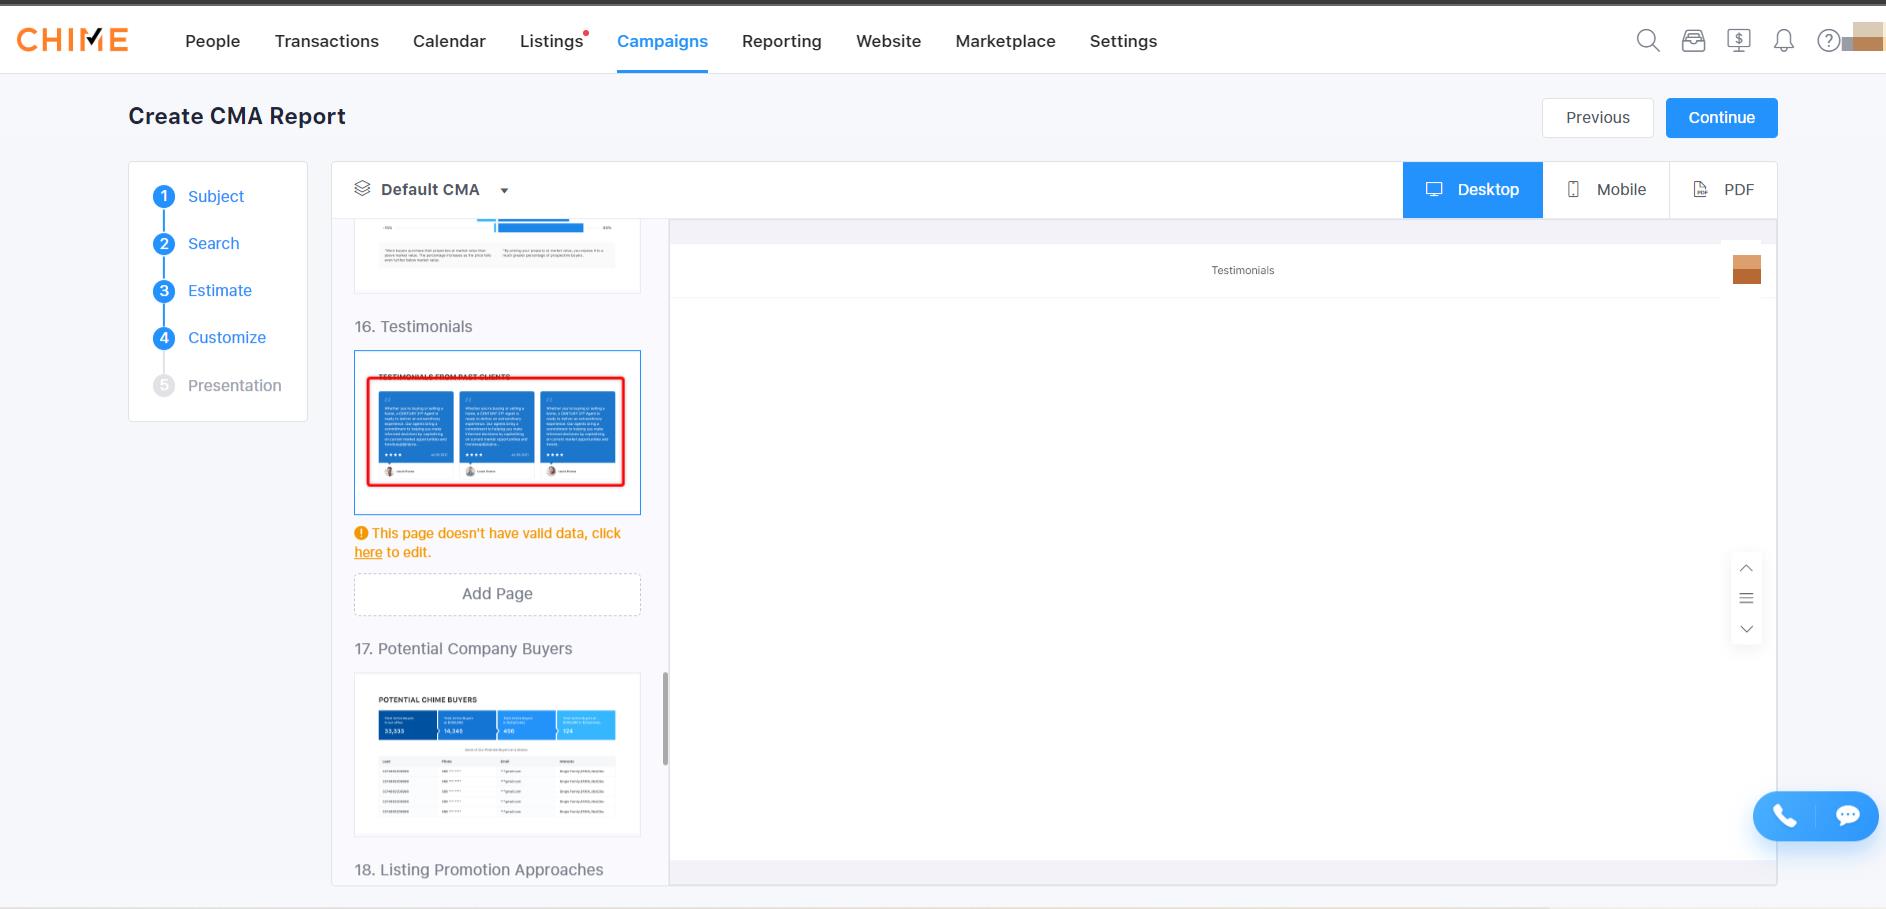Open the notifications bell

pyautogui.click(x=1783, y=41)
